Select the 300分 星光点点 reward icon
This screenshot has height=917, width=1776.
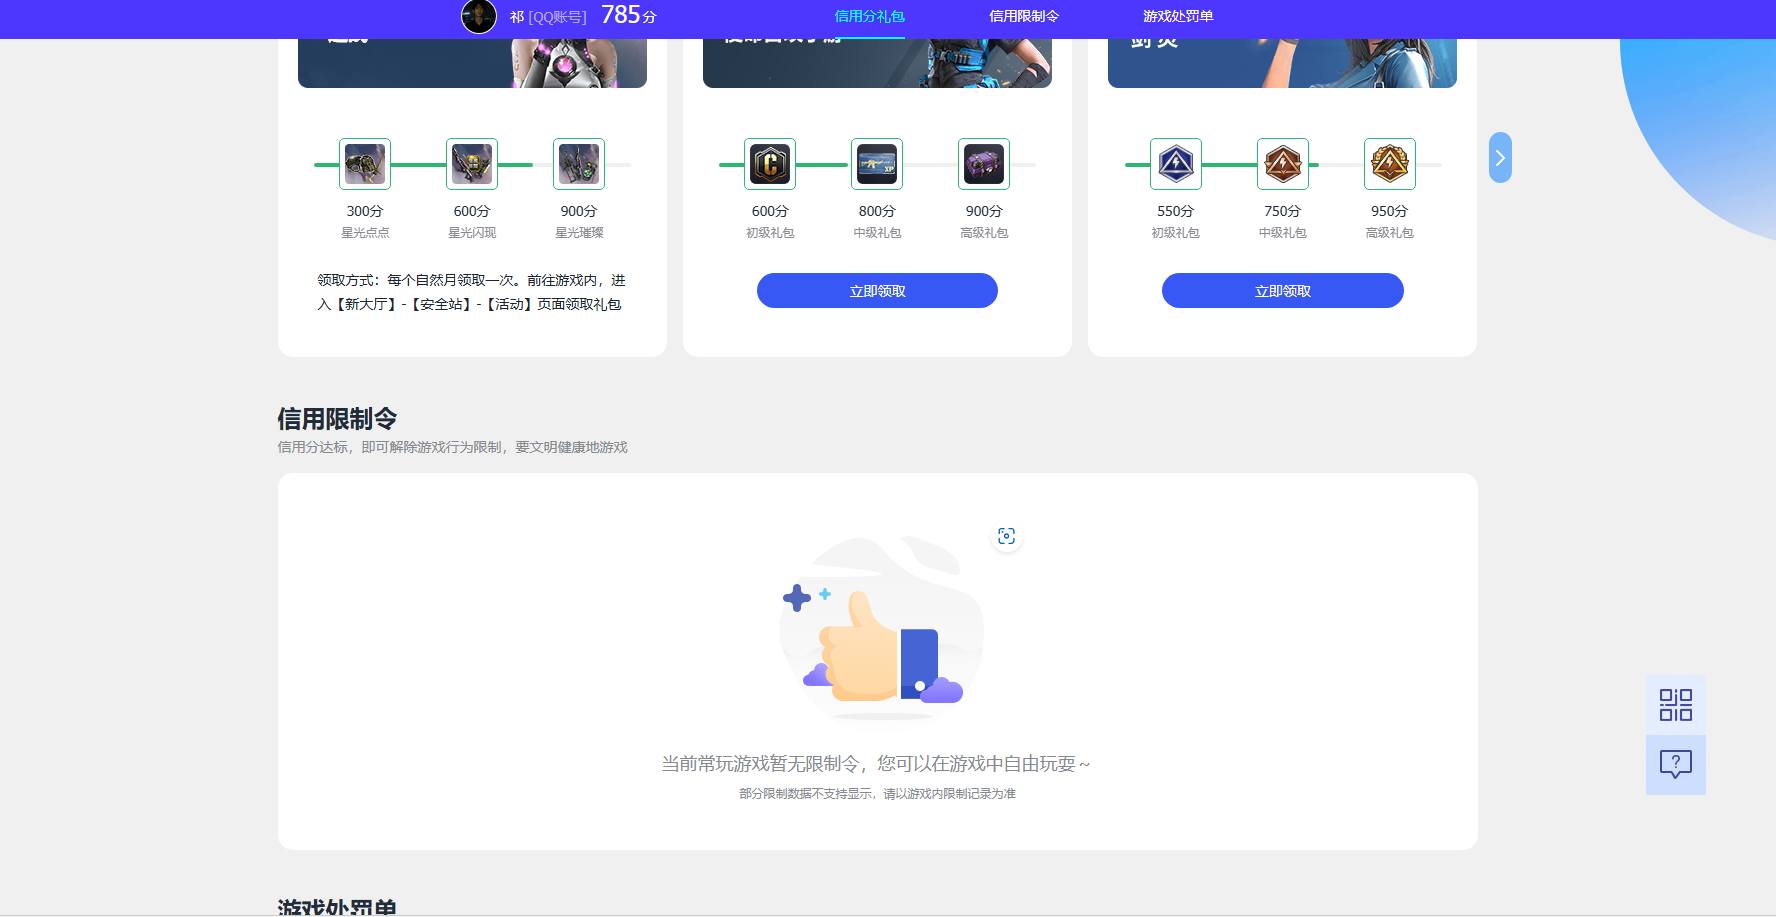click(365, 164)
